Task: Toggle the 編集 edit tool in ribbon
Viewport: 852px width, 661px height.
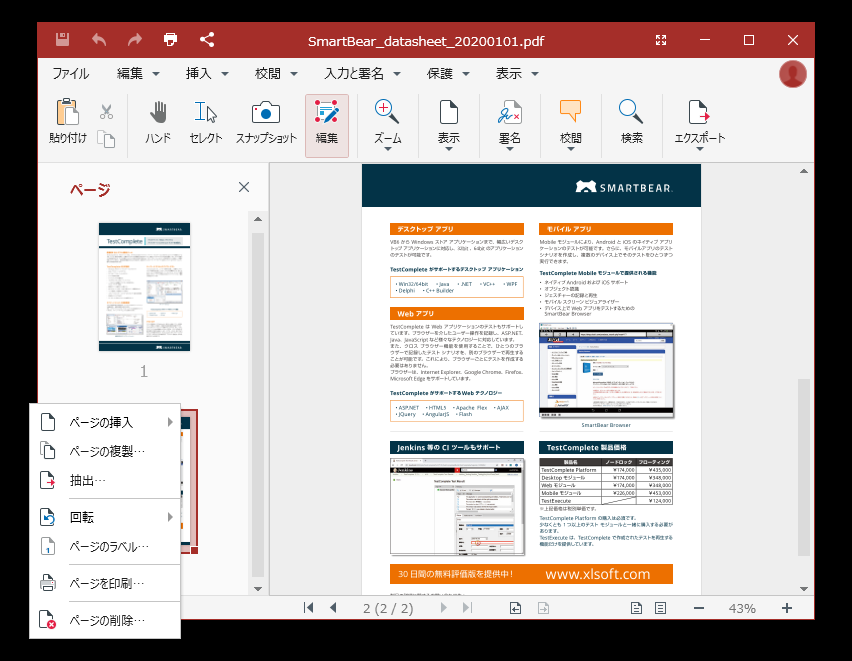Action: click(x=327, y=126)
